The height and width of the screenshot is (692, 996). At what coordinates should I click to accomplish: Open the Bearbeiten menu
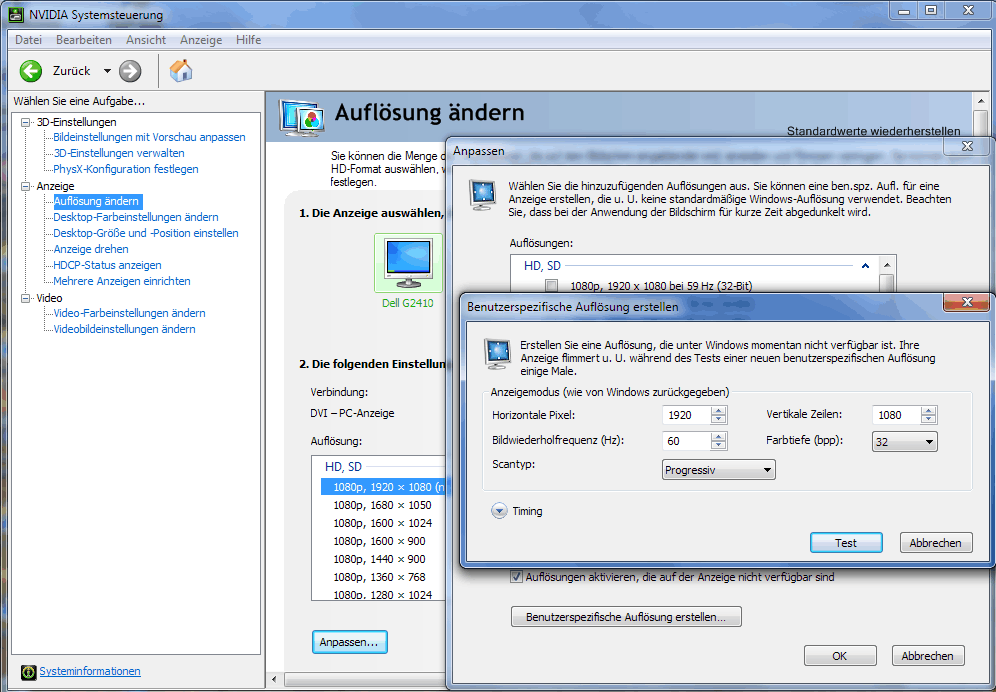click(x=84, y=39)
